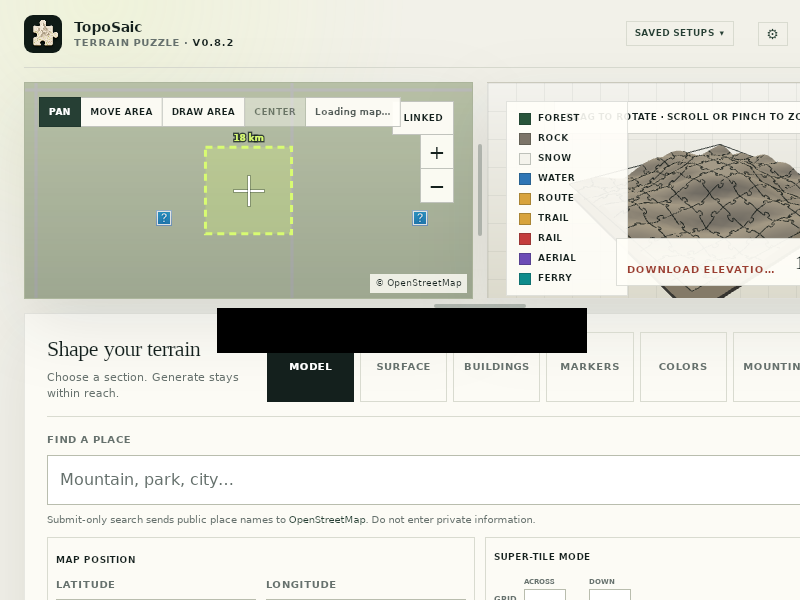800x600 pixels.
Task: Open the Saved Setups dropdown
Action: pos(680,33)
